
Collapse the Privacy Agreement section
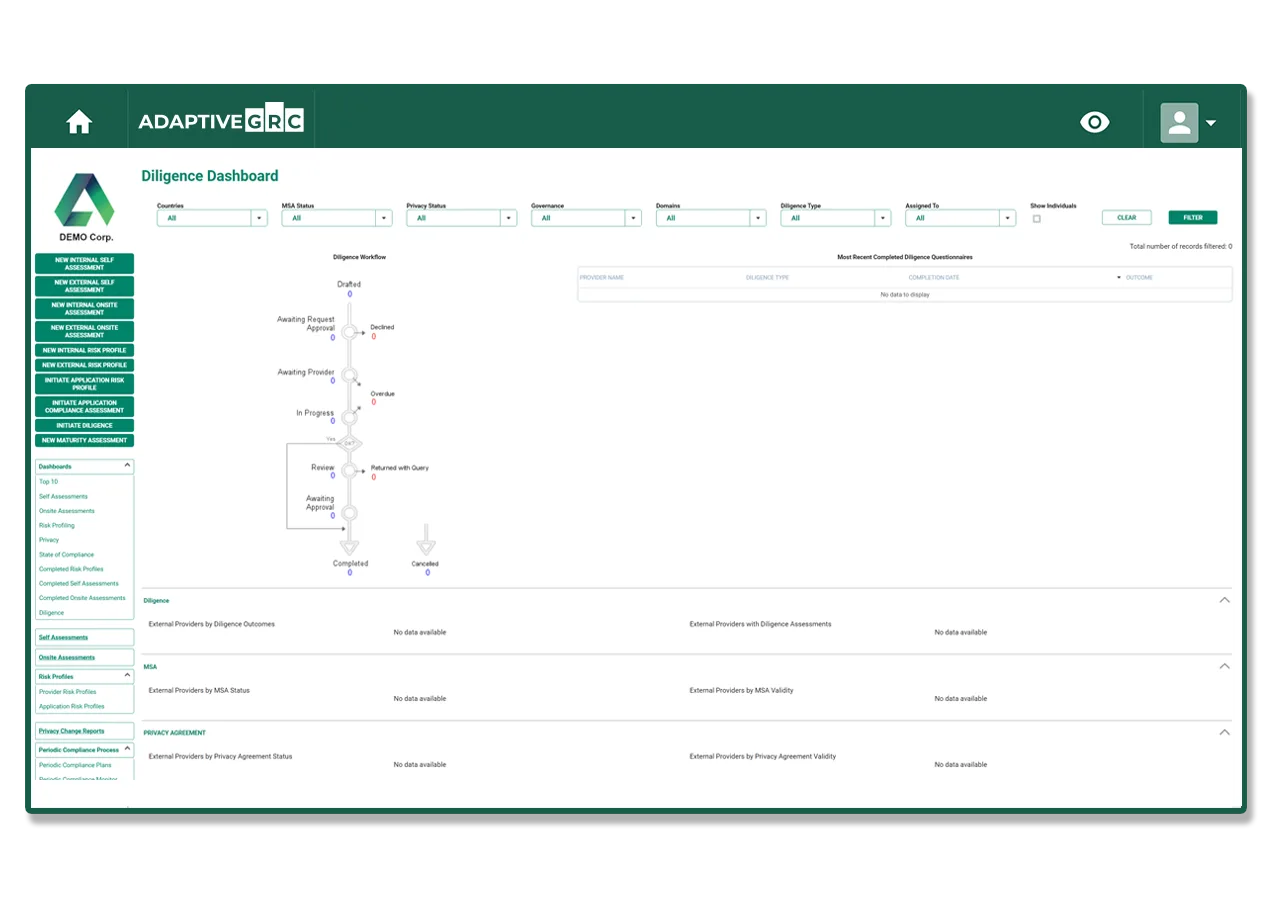(x=1224, y=732)
